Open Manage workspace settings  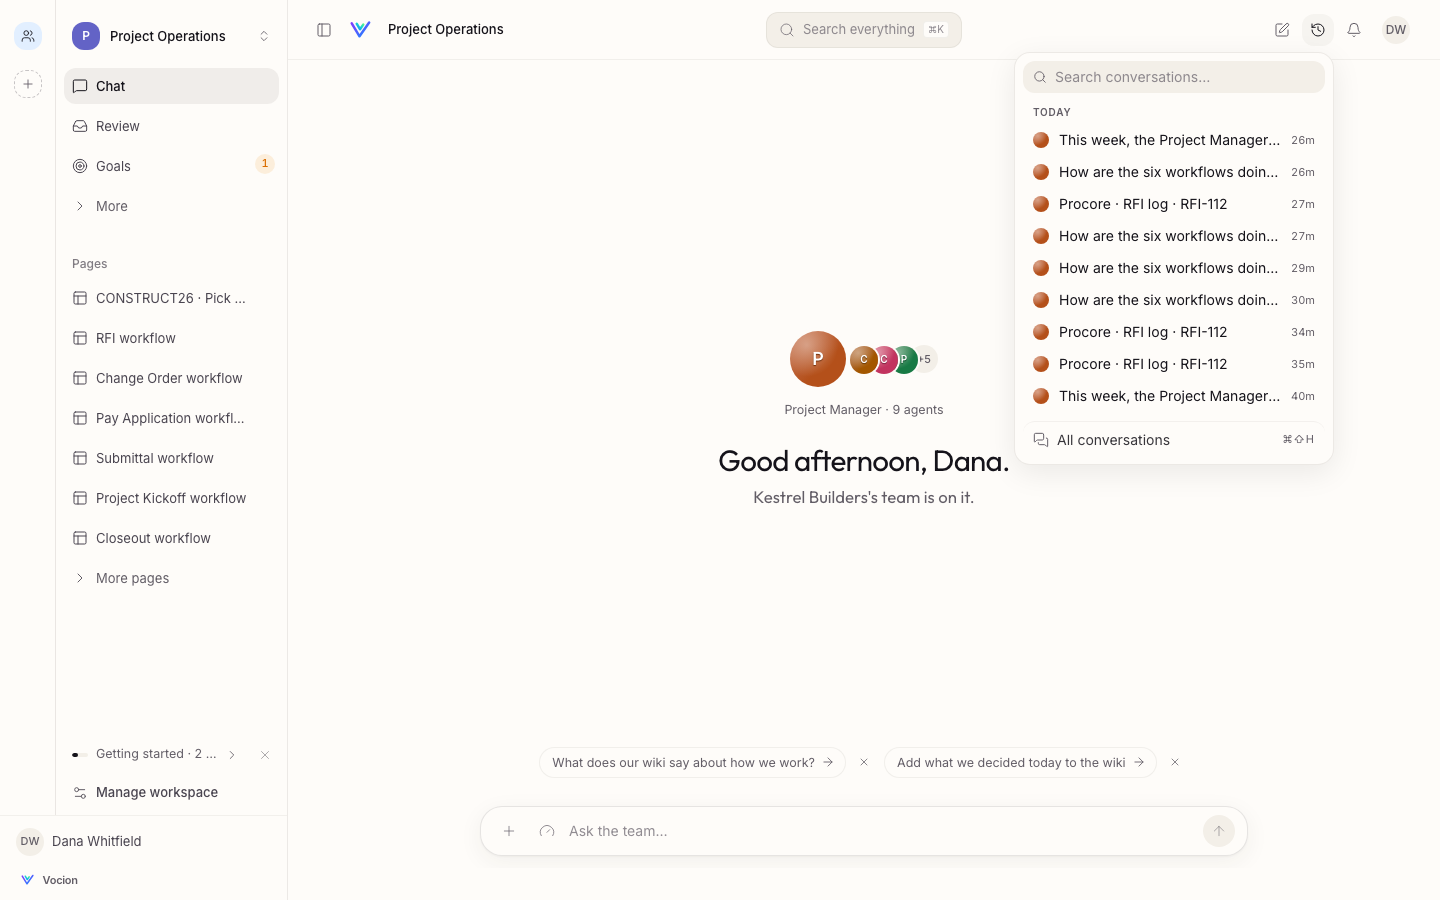(171, 792)
